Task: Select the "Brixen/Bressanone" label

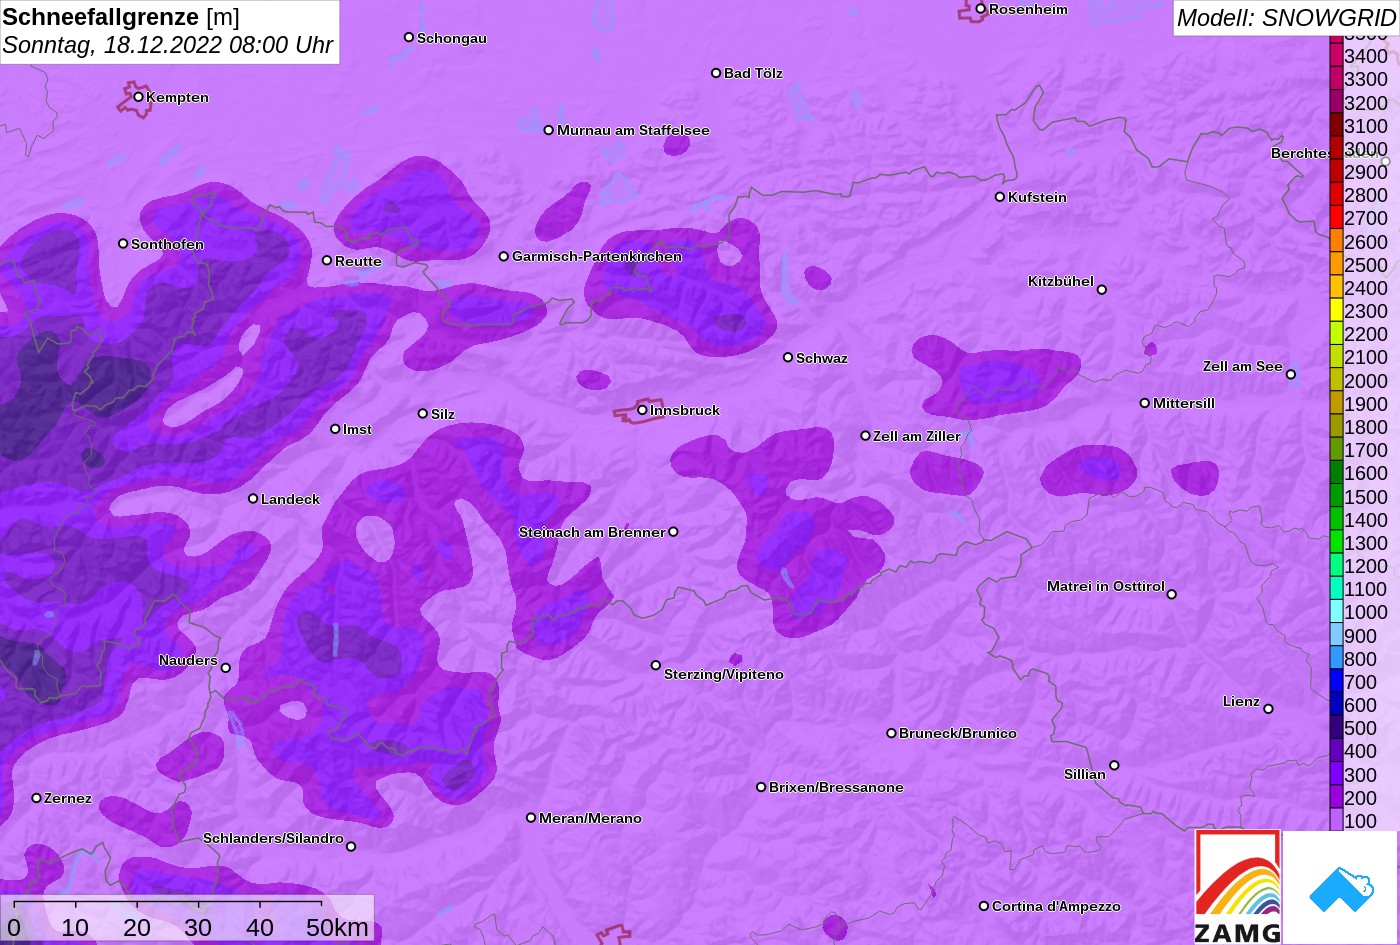Action: [836, 787]
